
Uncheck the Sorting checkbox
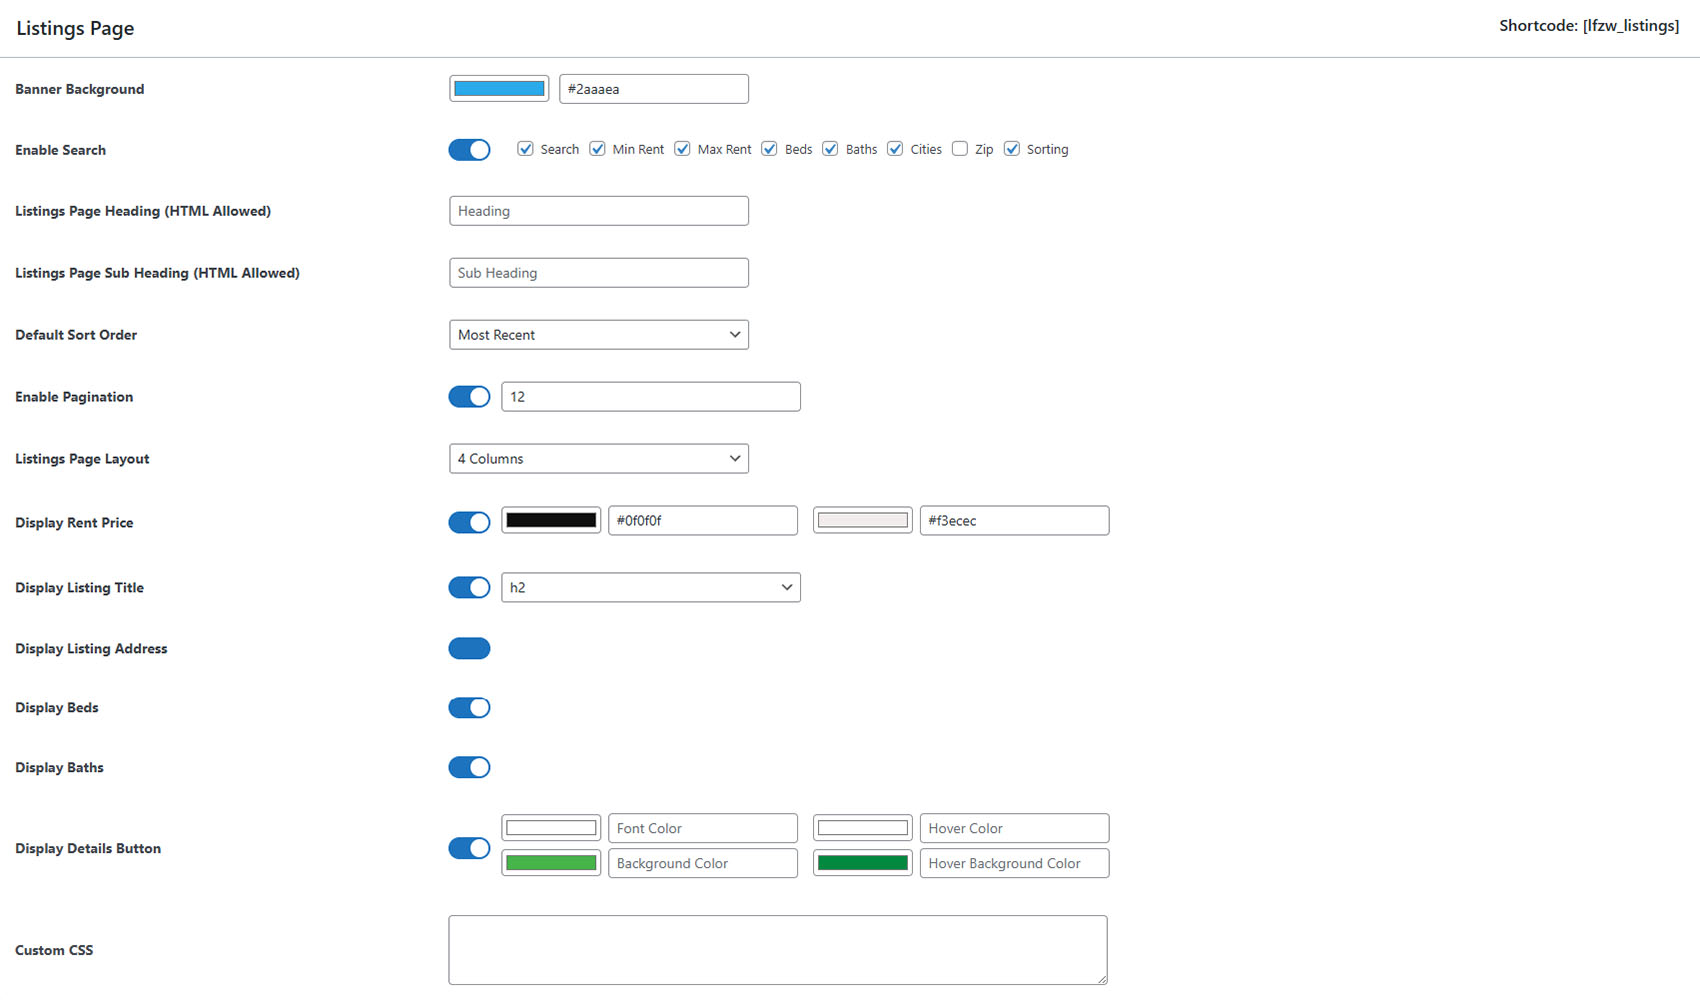tap(1012, 149)
